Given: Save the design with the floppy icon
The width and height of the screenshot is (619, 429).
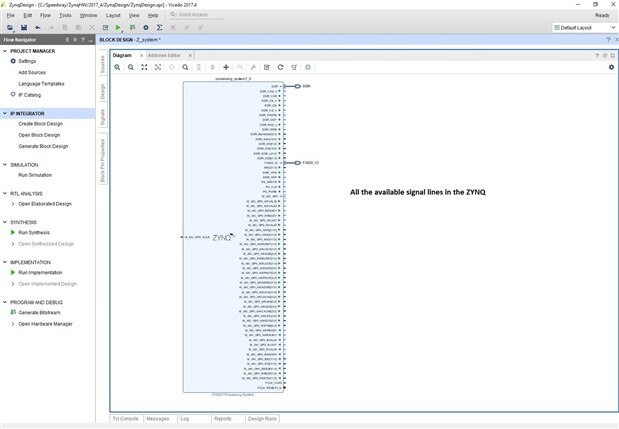Looking at the screenshot, I should 24,28.
